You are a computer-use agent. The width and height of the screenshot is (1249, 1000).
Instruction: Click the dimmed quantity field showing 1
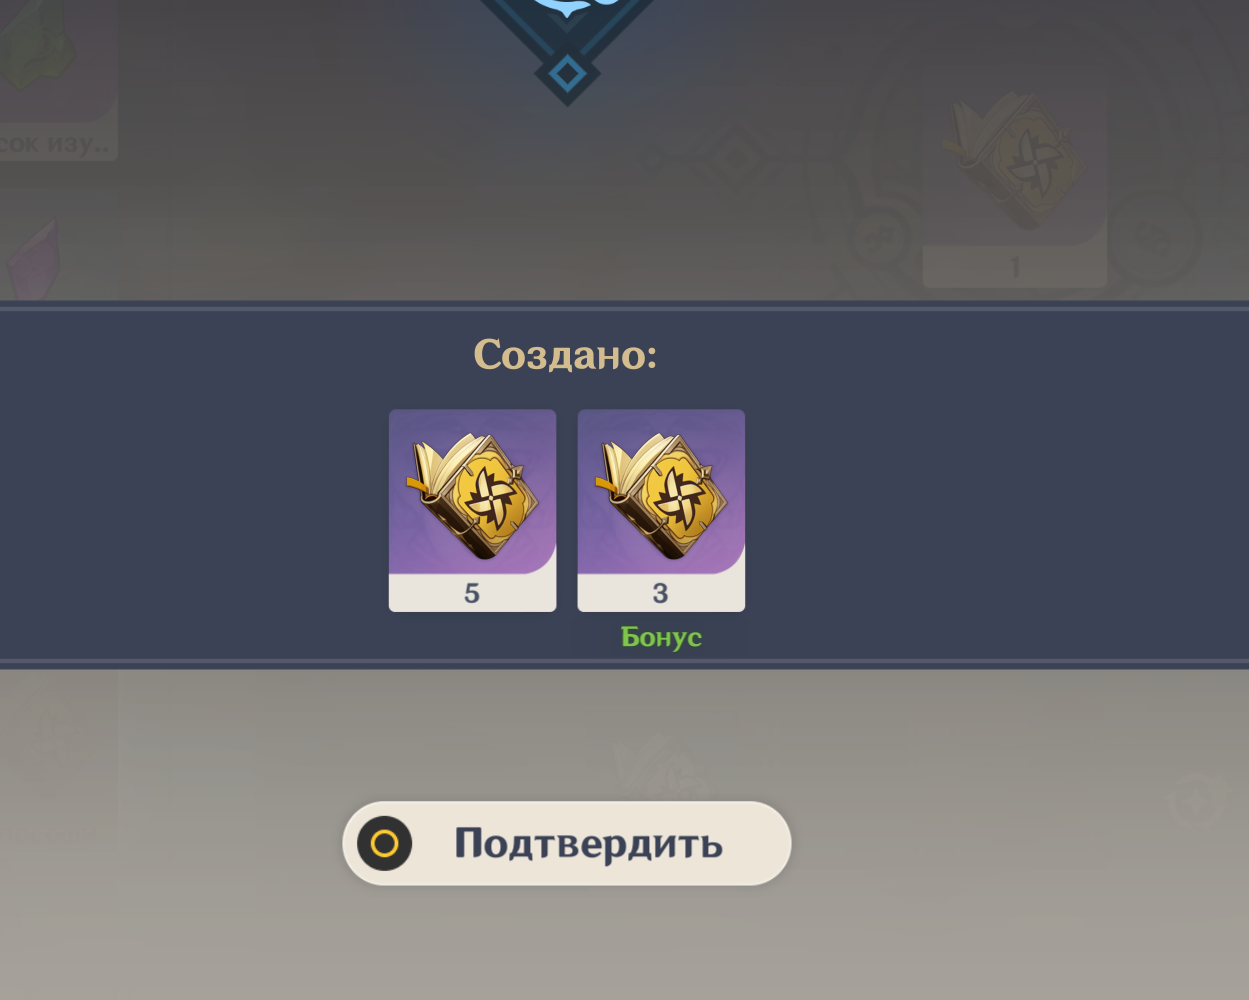(x=1014, y=267)
